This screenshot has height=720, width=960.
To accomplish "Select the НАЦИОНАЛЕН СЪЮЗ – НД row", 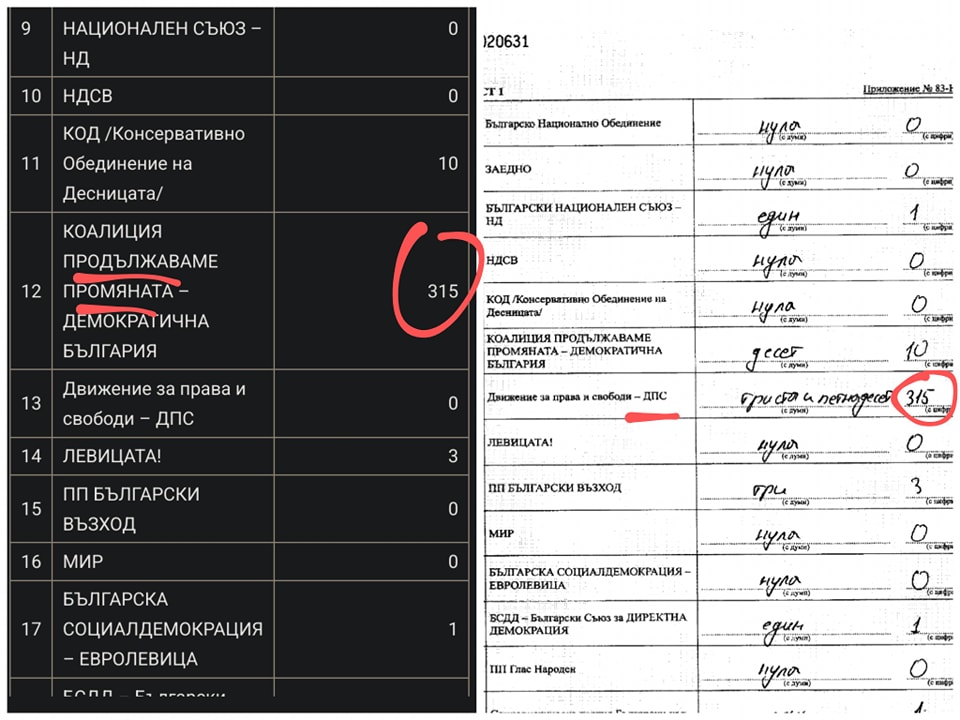I will (239, 42).
